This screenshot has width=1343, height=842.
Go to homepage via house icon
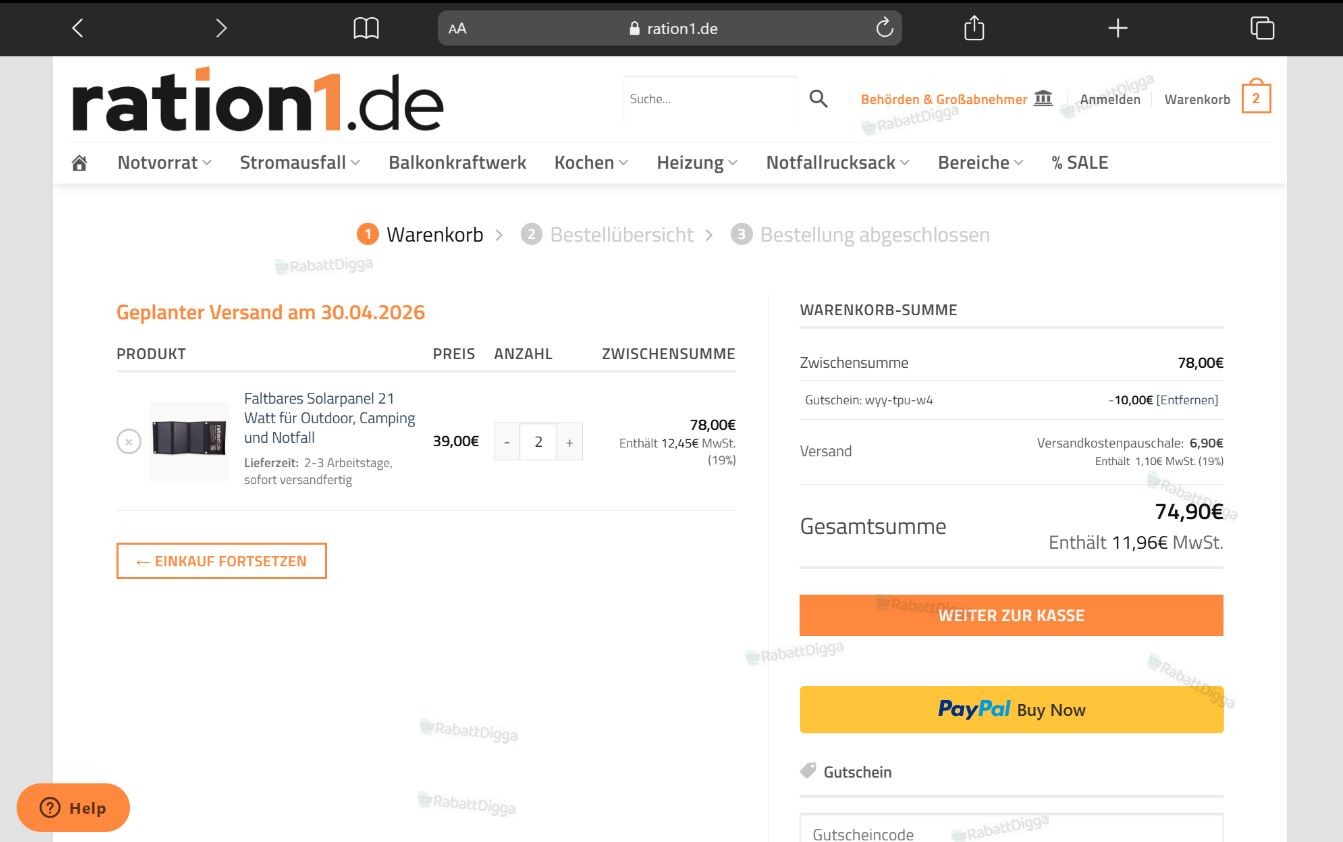[x=79, y=163]
